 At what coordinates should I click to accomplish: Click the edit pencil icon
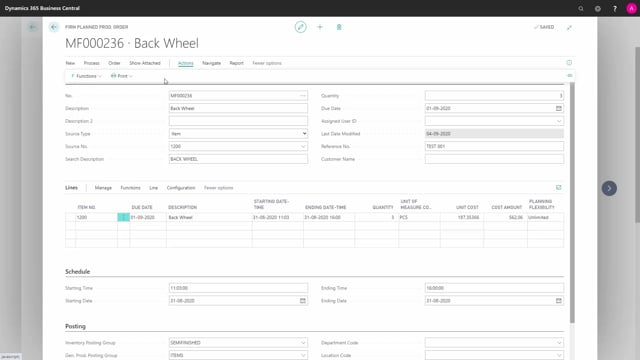(x=300, y=27)
